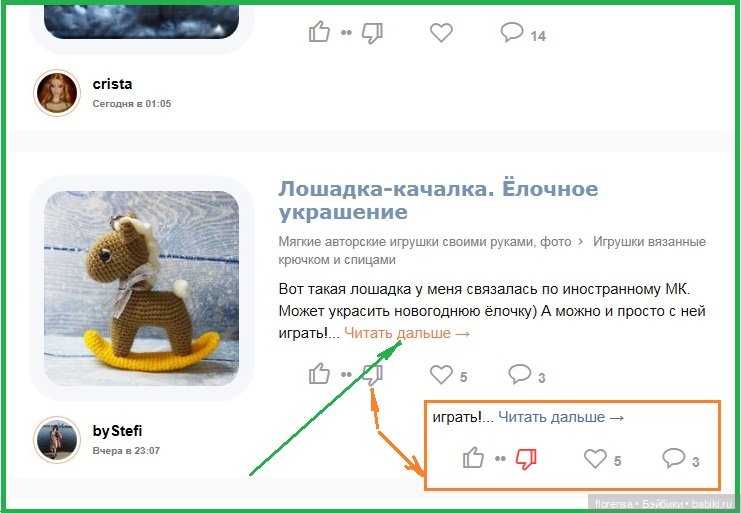Click orange Читать дальше link
This screenshot has height=513, width=741.
(407, 333)
